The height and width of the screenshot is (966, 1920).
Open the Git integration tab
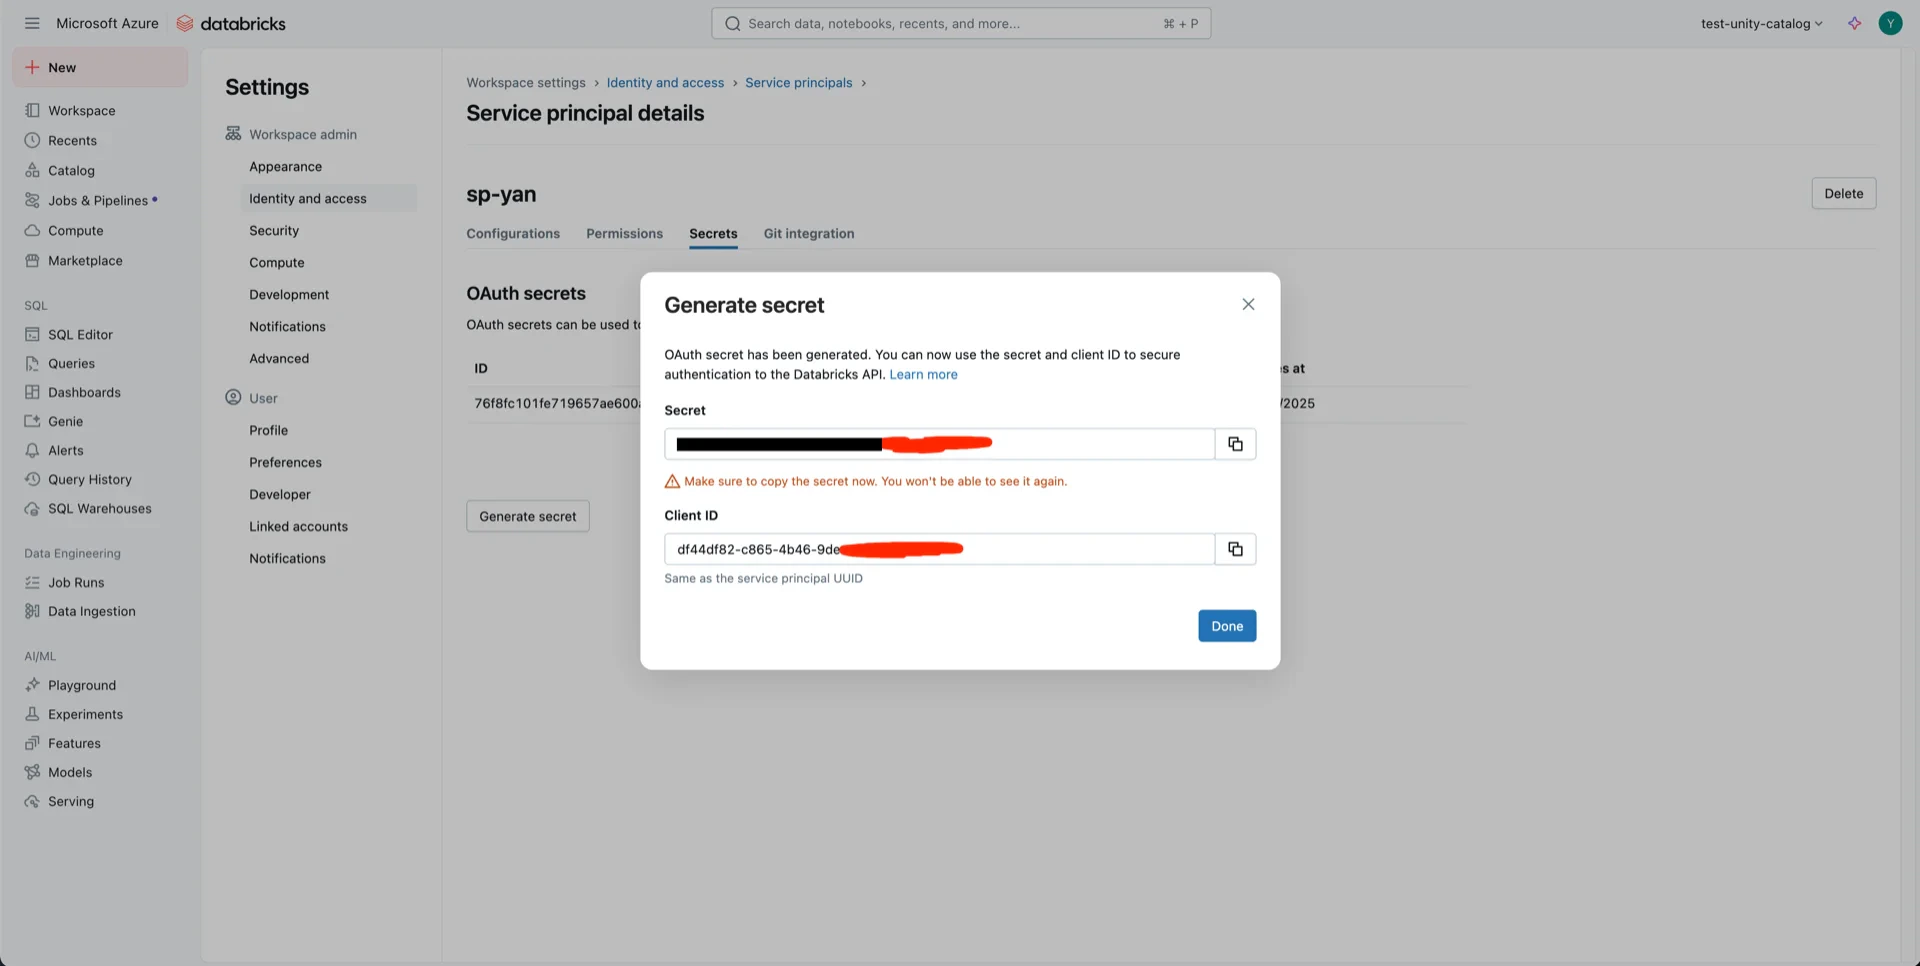809,233
